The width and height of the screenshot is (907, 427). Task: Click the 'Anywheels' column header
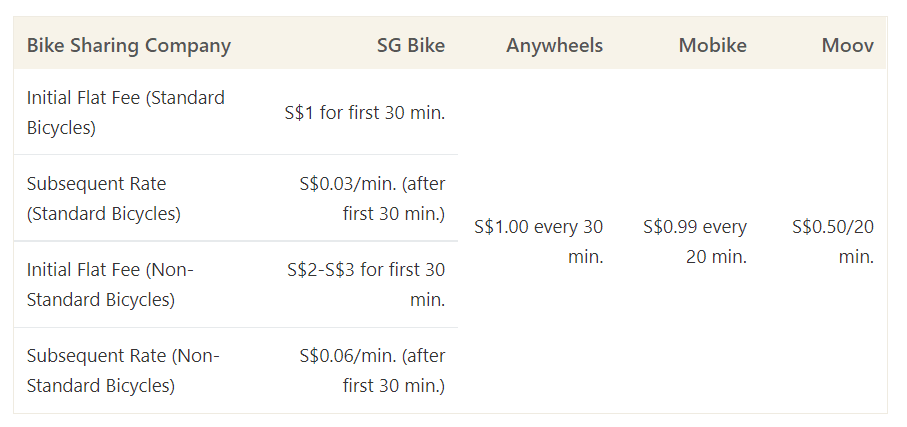point(554,45)
